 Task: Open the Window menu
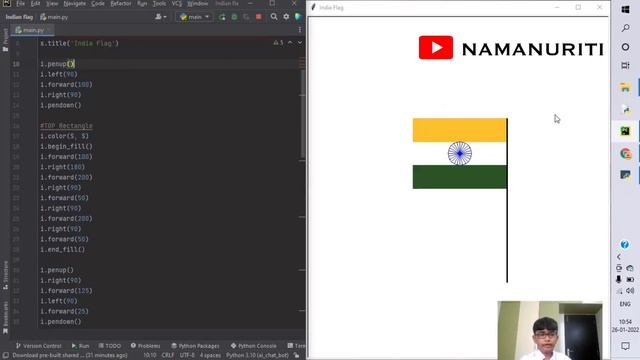pyautogui.click(x=198, y=4)
